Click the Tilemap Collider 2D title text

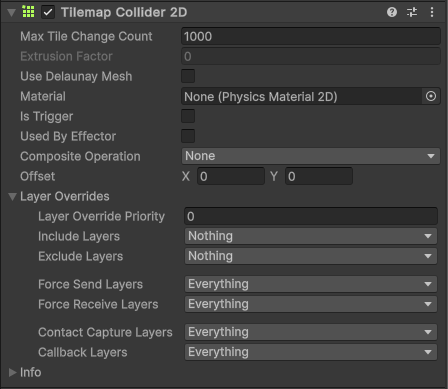click(x=124, y=12)
